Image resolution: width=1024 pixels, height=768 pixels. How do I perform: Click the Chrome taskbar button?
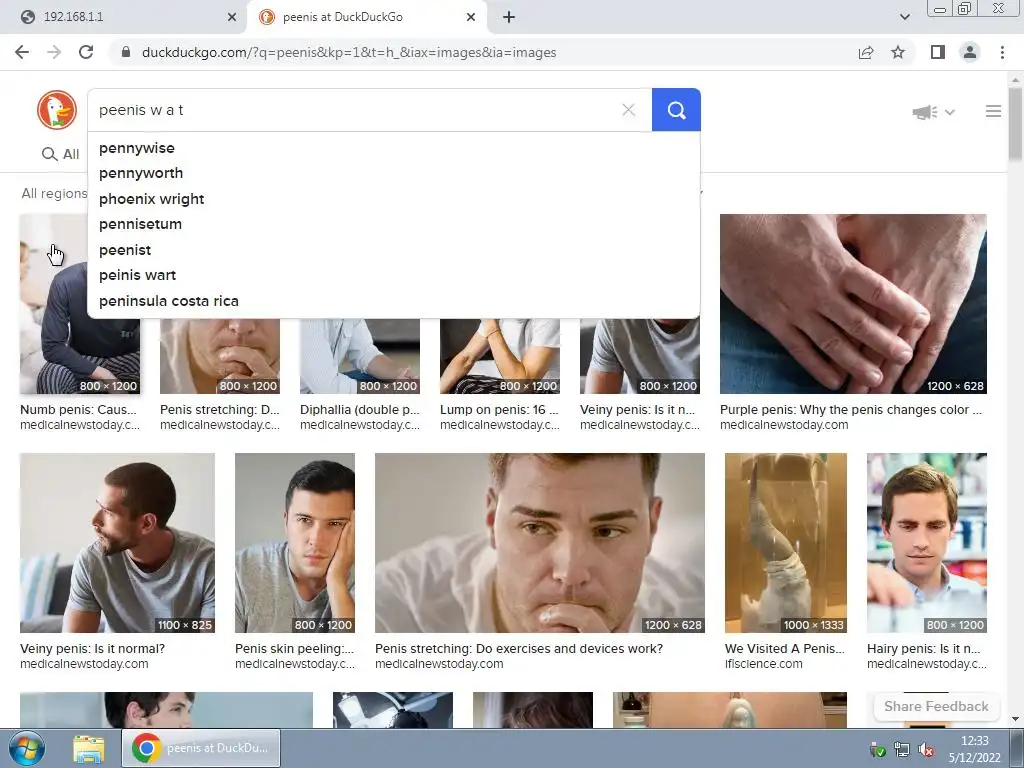[x=201, y=748]
